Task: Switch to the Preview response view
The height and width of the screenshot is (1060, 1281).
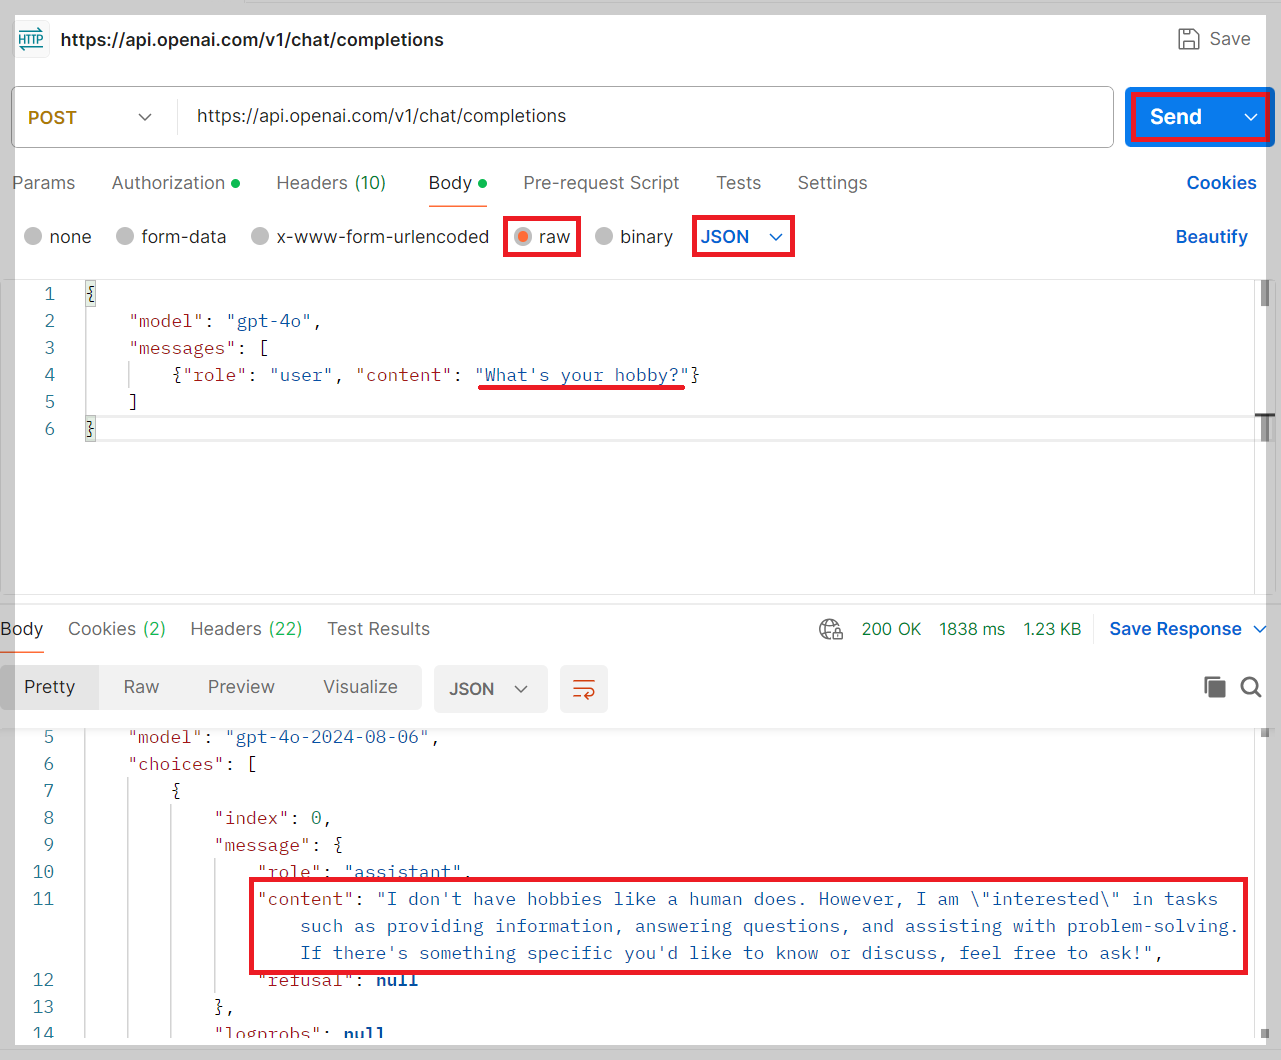Action: click(x=241, y=687)
